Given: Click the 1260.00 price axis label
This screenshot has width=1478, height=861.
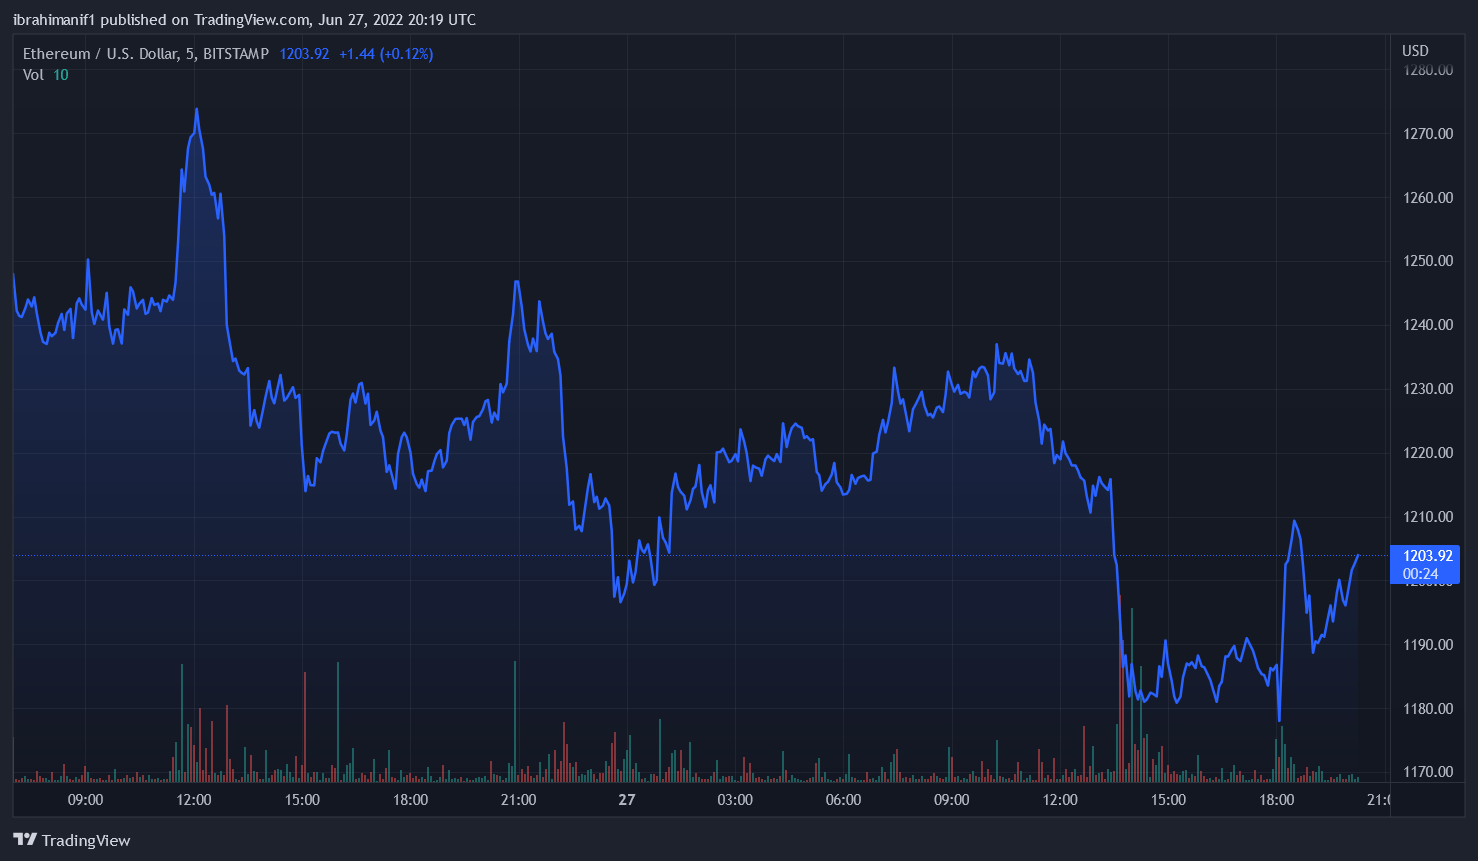Looking at the screenshot, I should pyautogui.click(x=1428, y=198).
